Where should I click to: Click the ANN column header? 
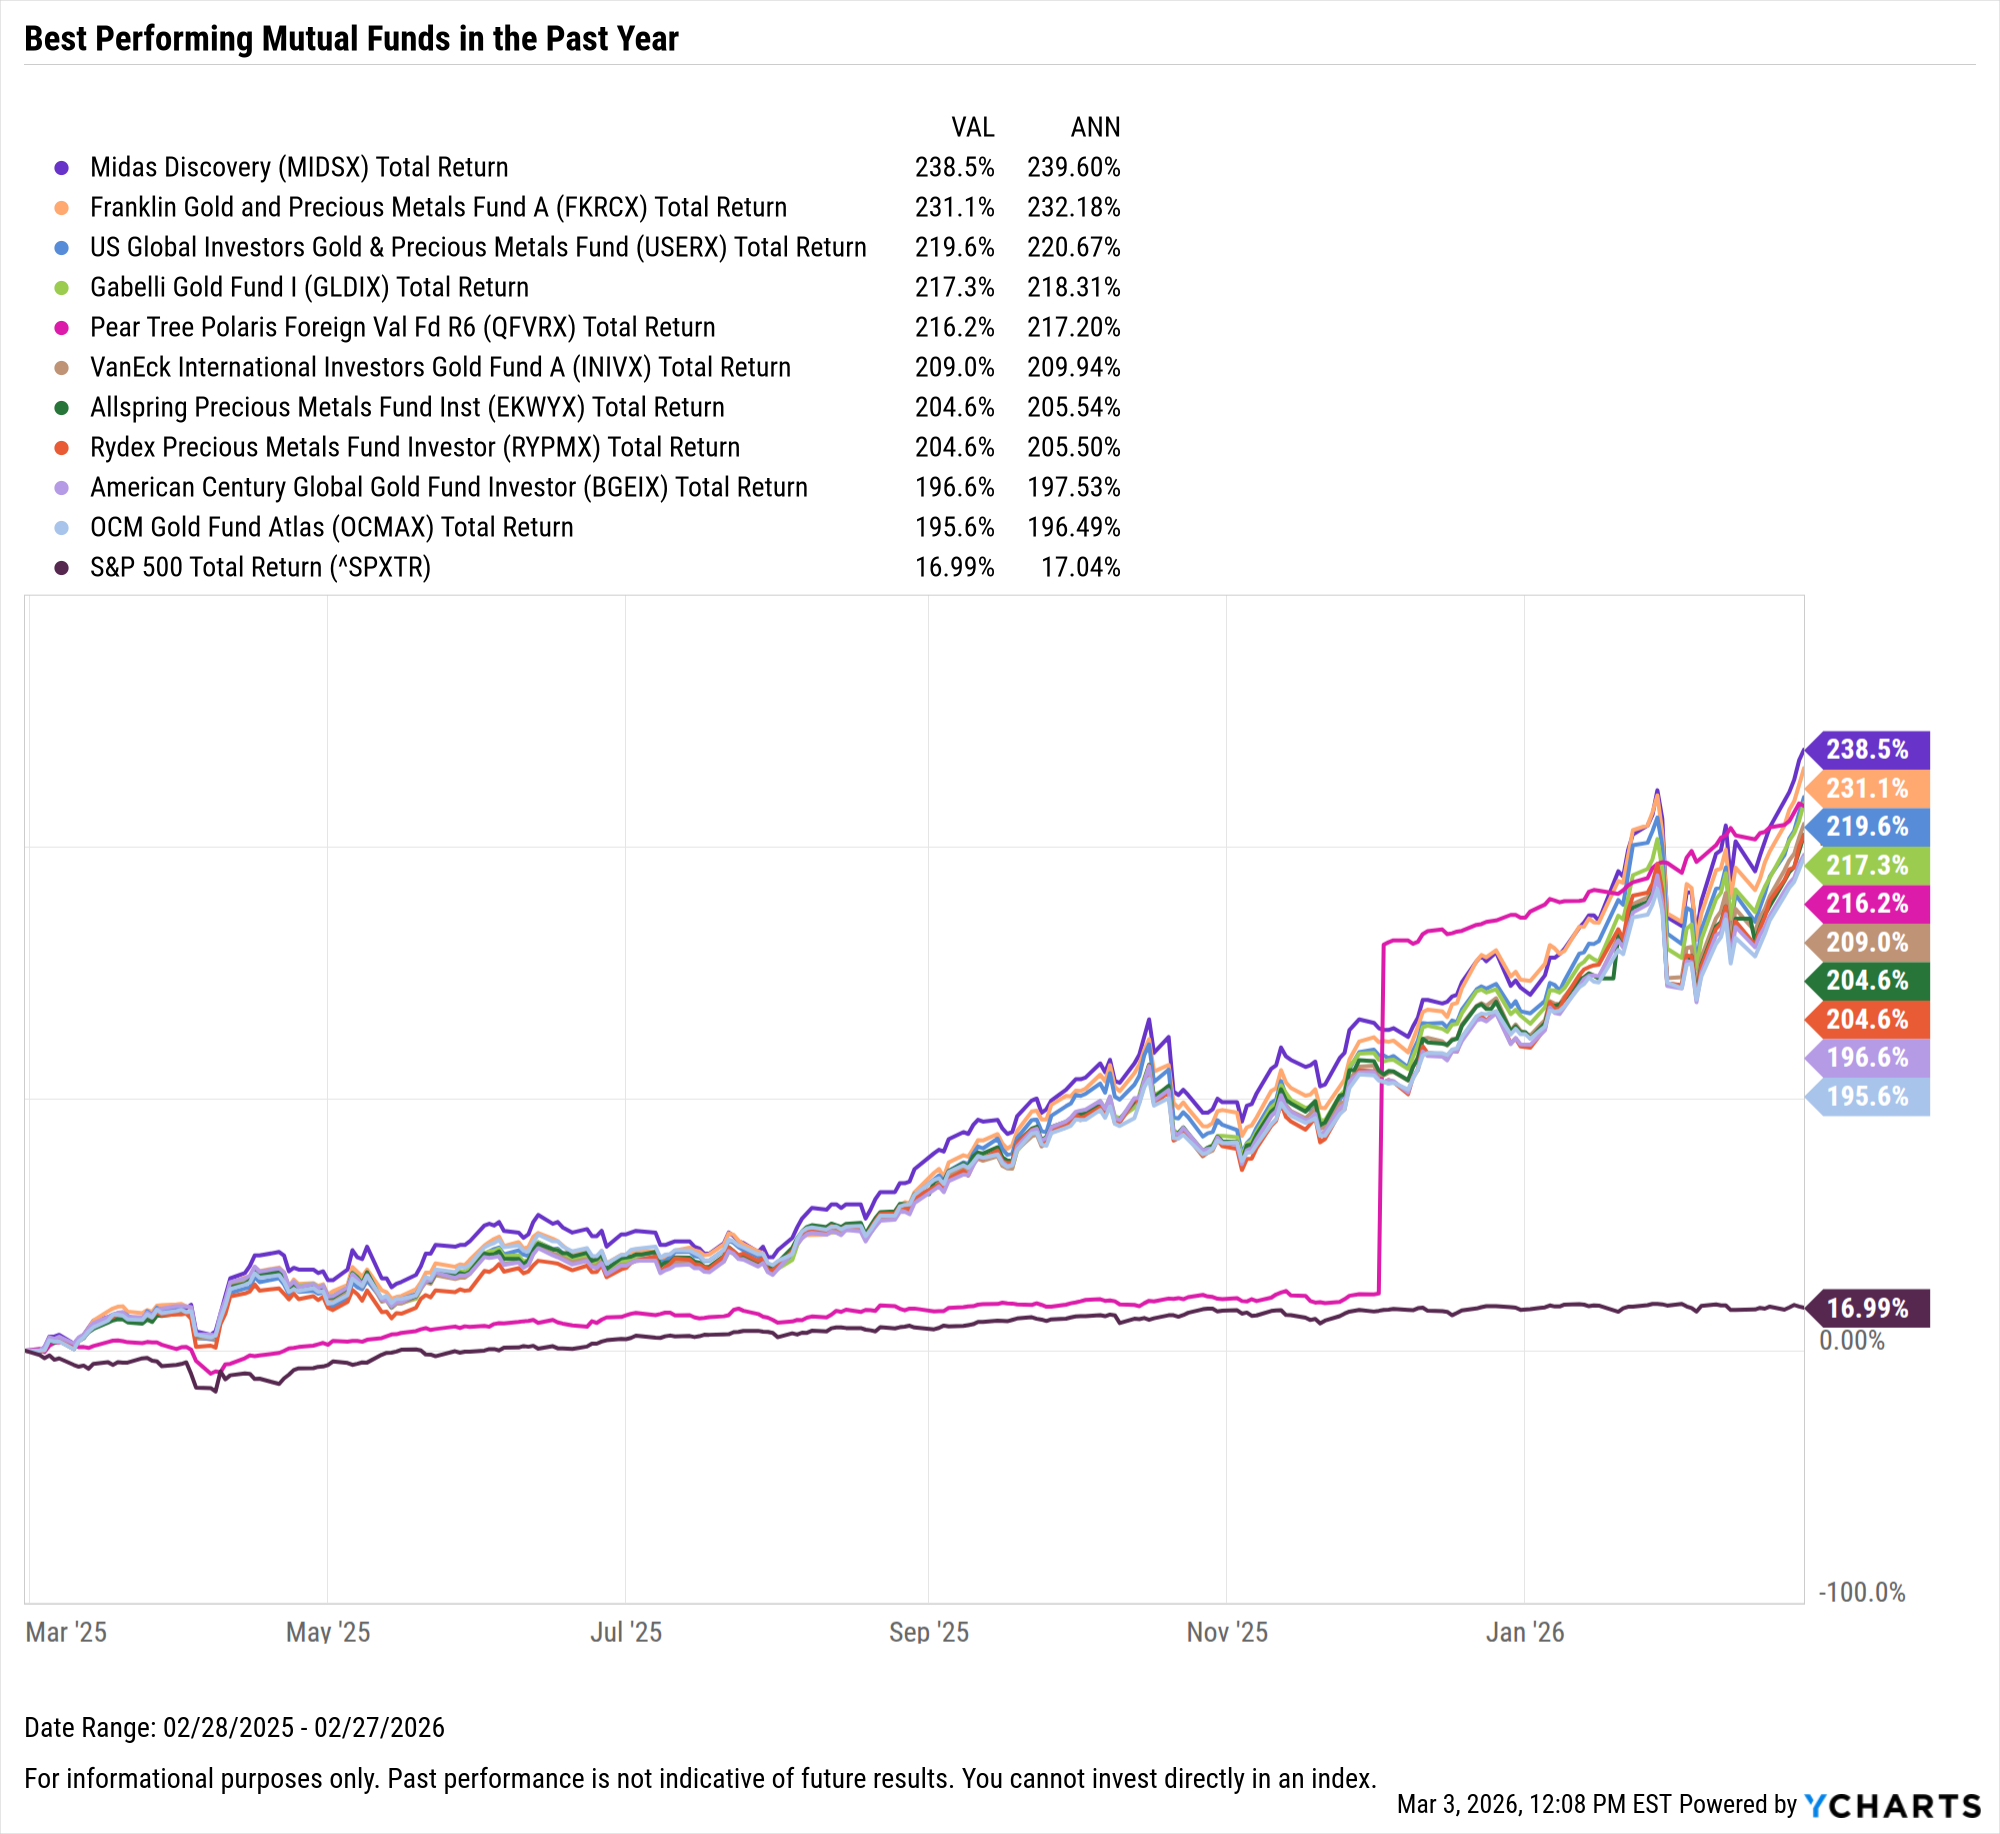pyautogui.click(x=1095, y=127)
